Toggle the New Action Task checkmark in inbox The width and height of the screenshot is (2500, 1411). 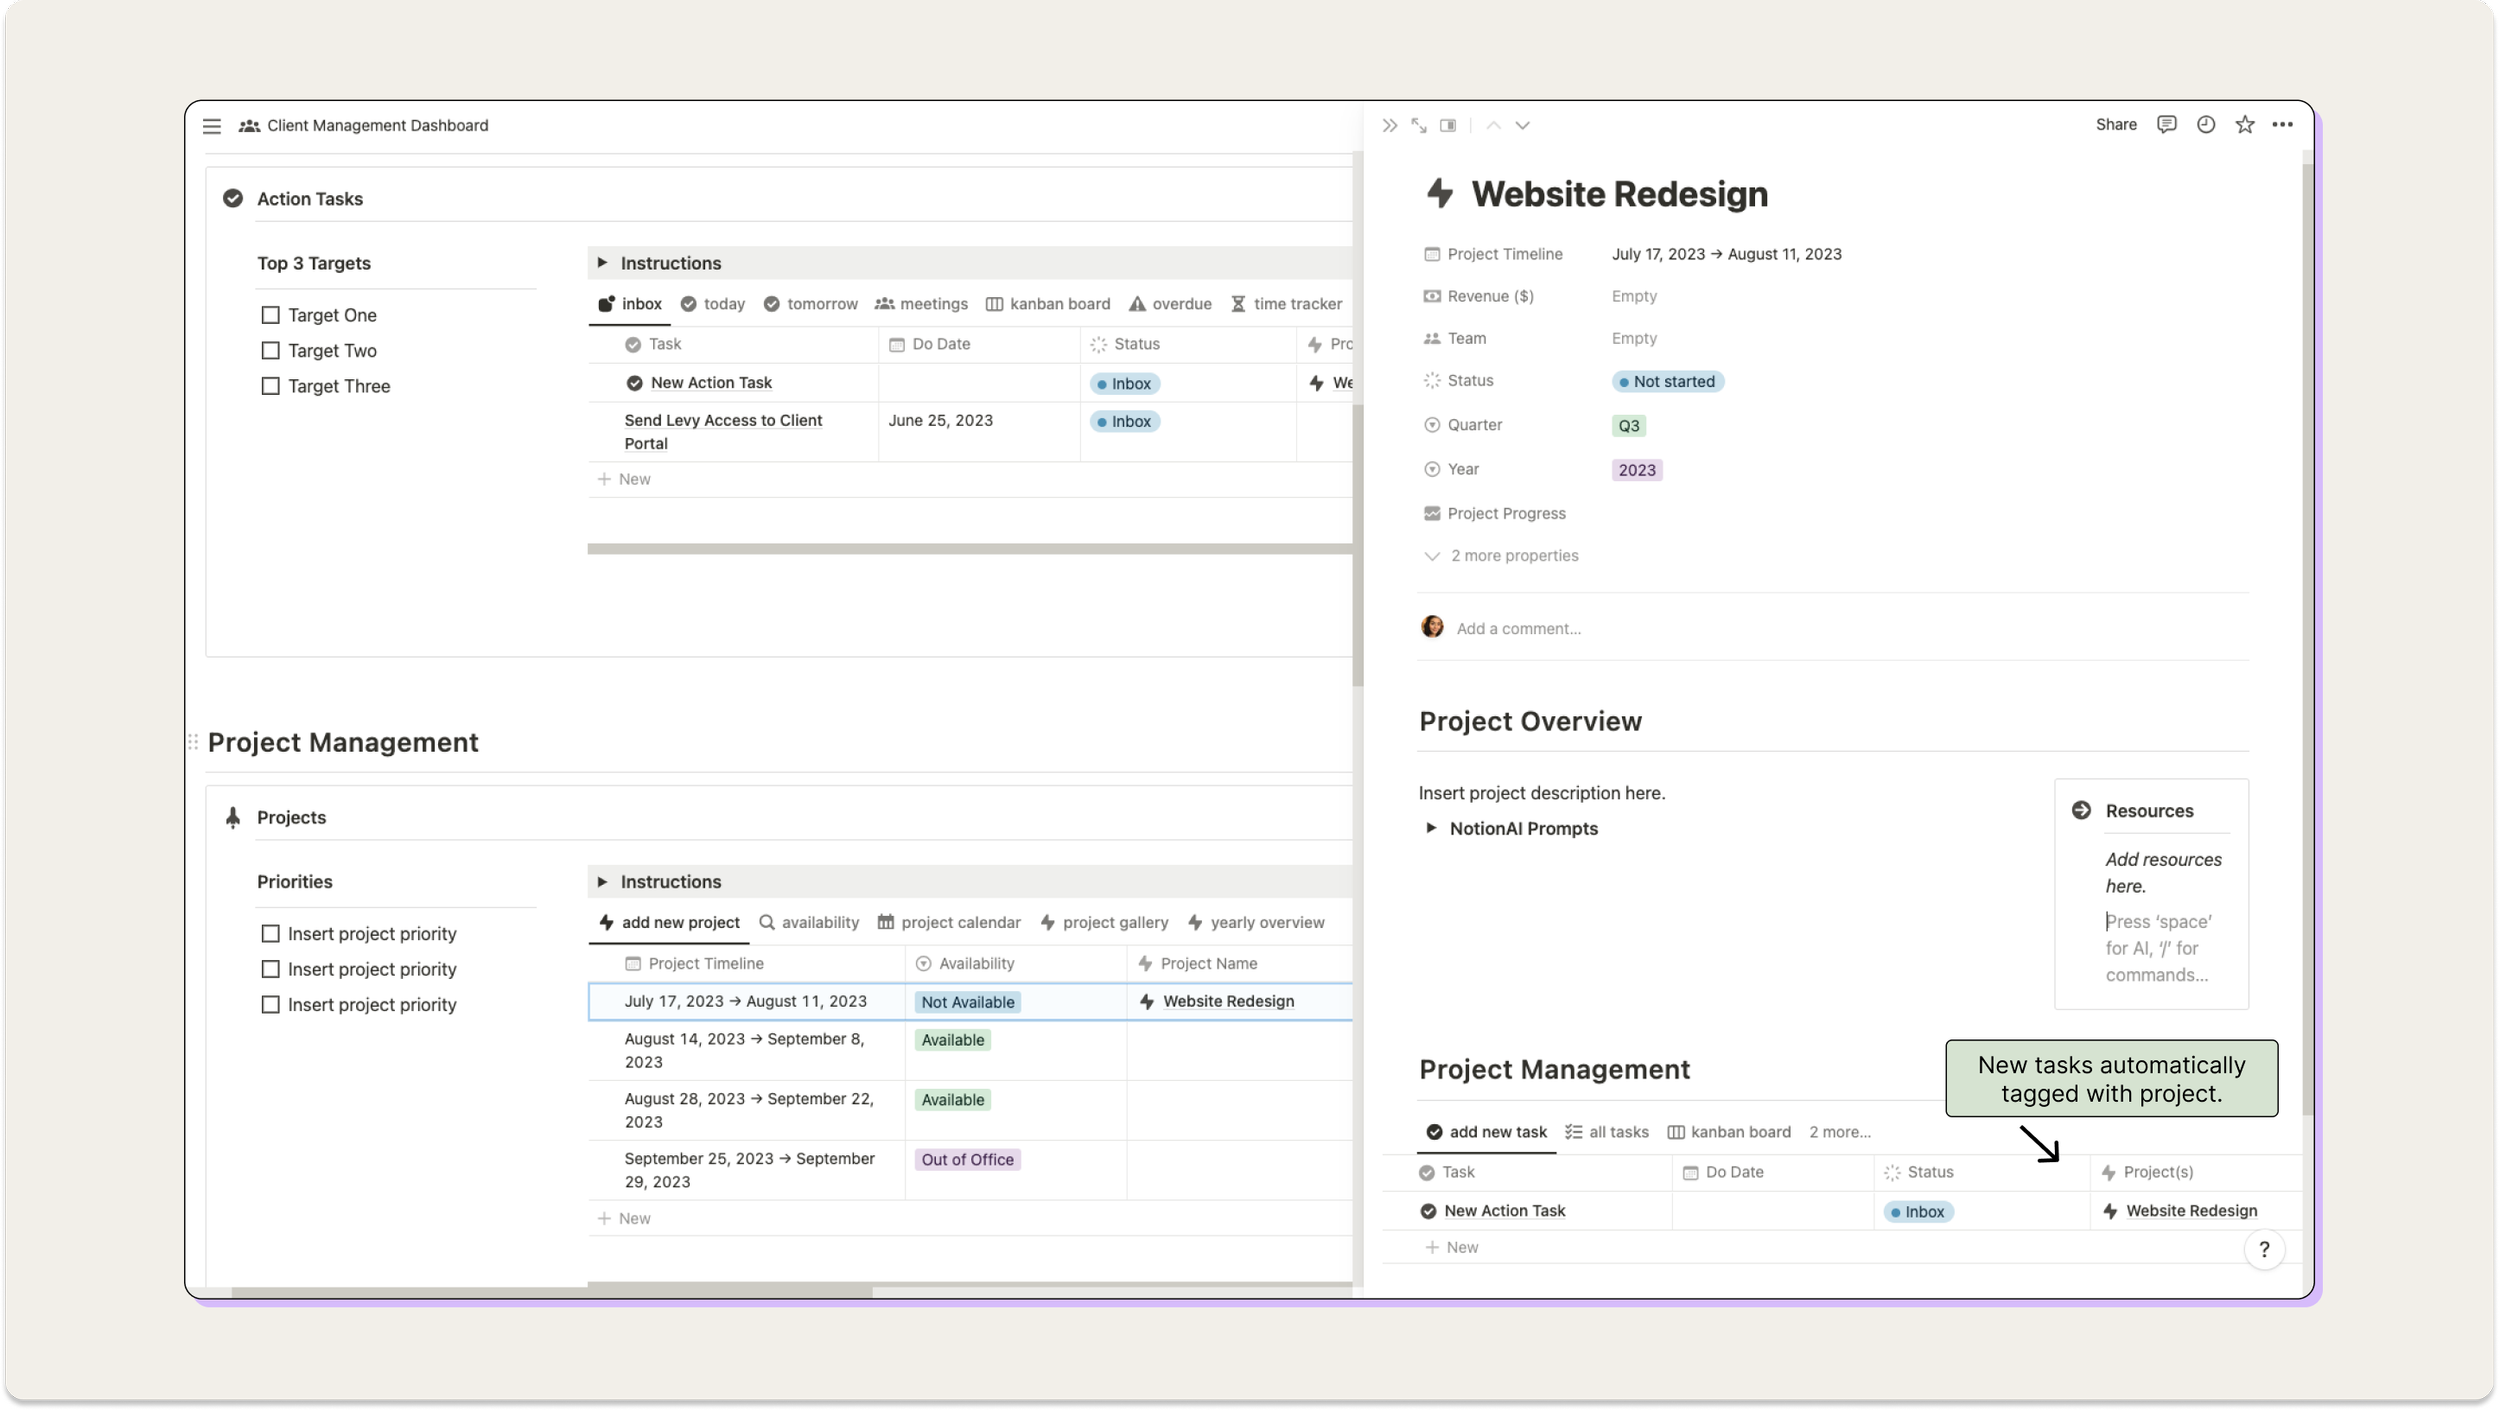pyautogui.click(x=634, y=383)
